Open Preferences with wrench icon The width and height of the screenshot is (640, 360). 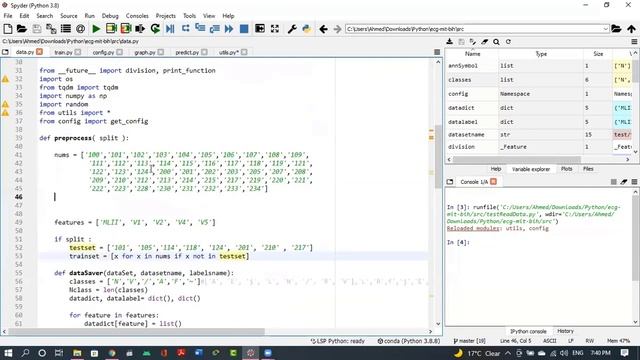coord(292,29)
